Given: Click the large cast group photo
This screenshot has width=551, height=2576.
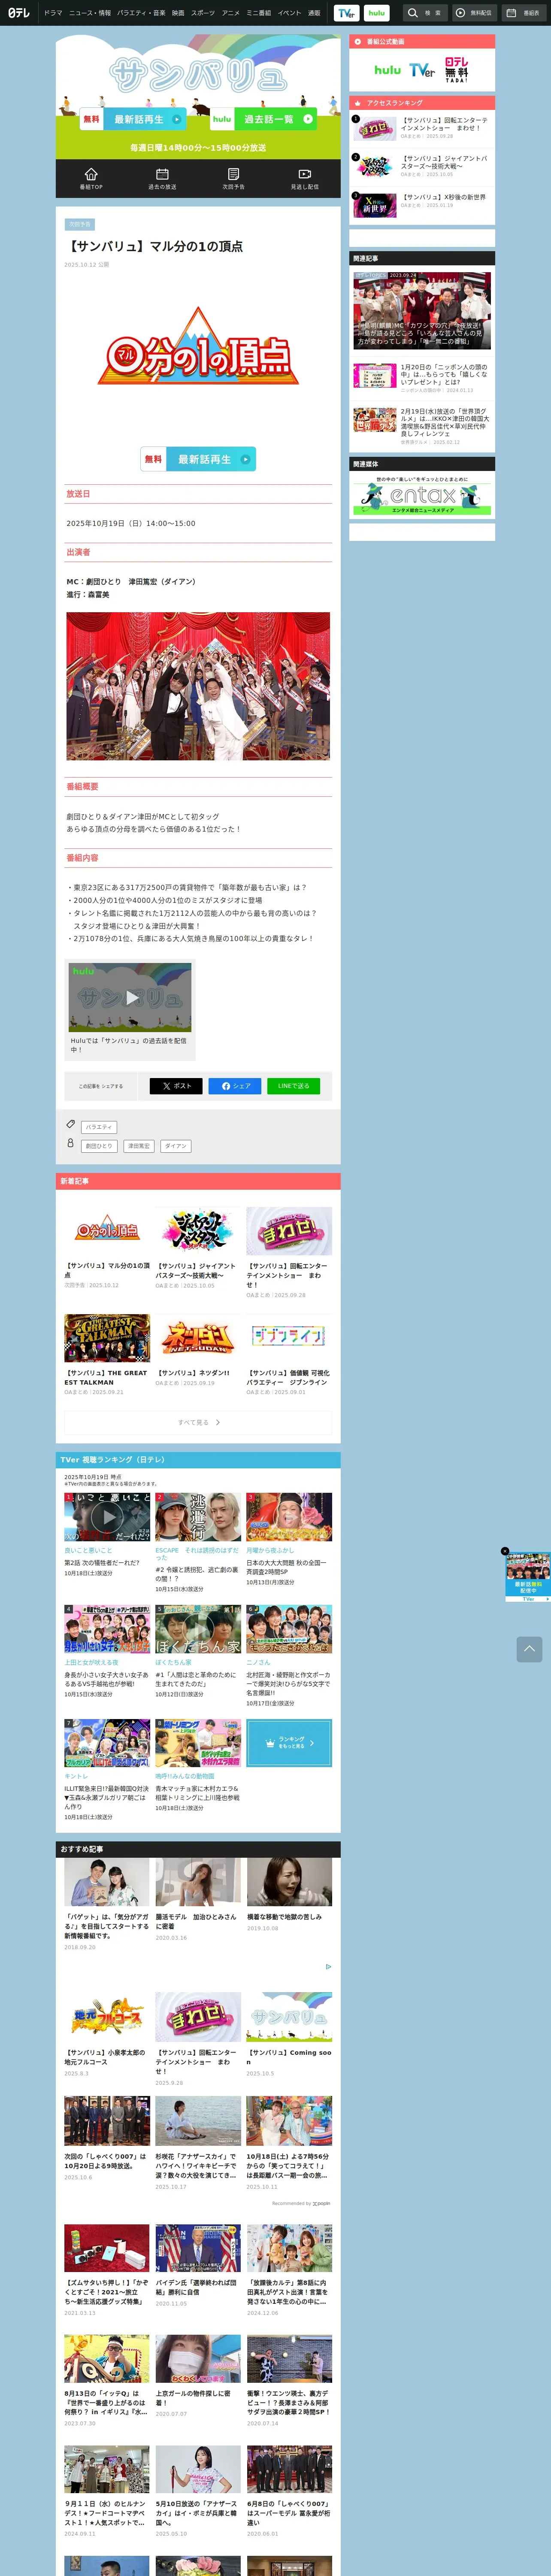Looking at the screenshot, I should click(x=198, y=686).
